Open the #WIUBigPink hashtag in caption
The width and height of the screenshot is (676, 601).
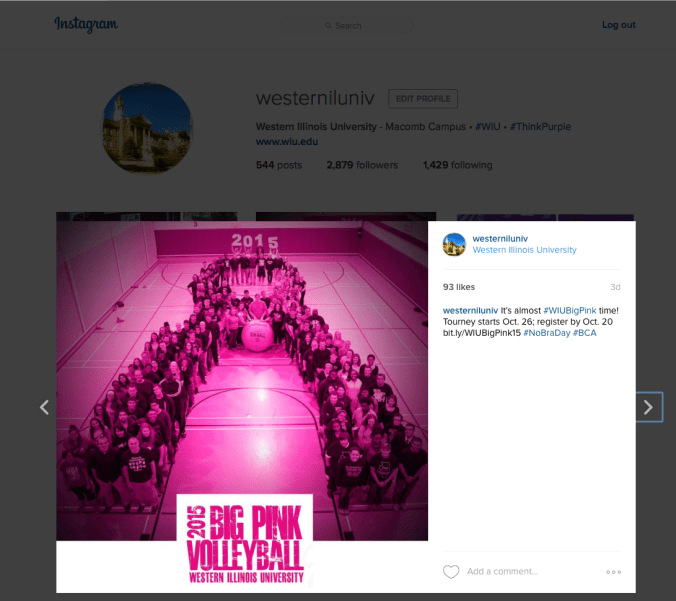(570, 310)
